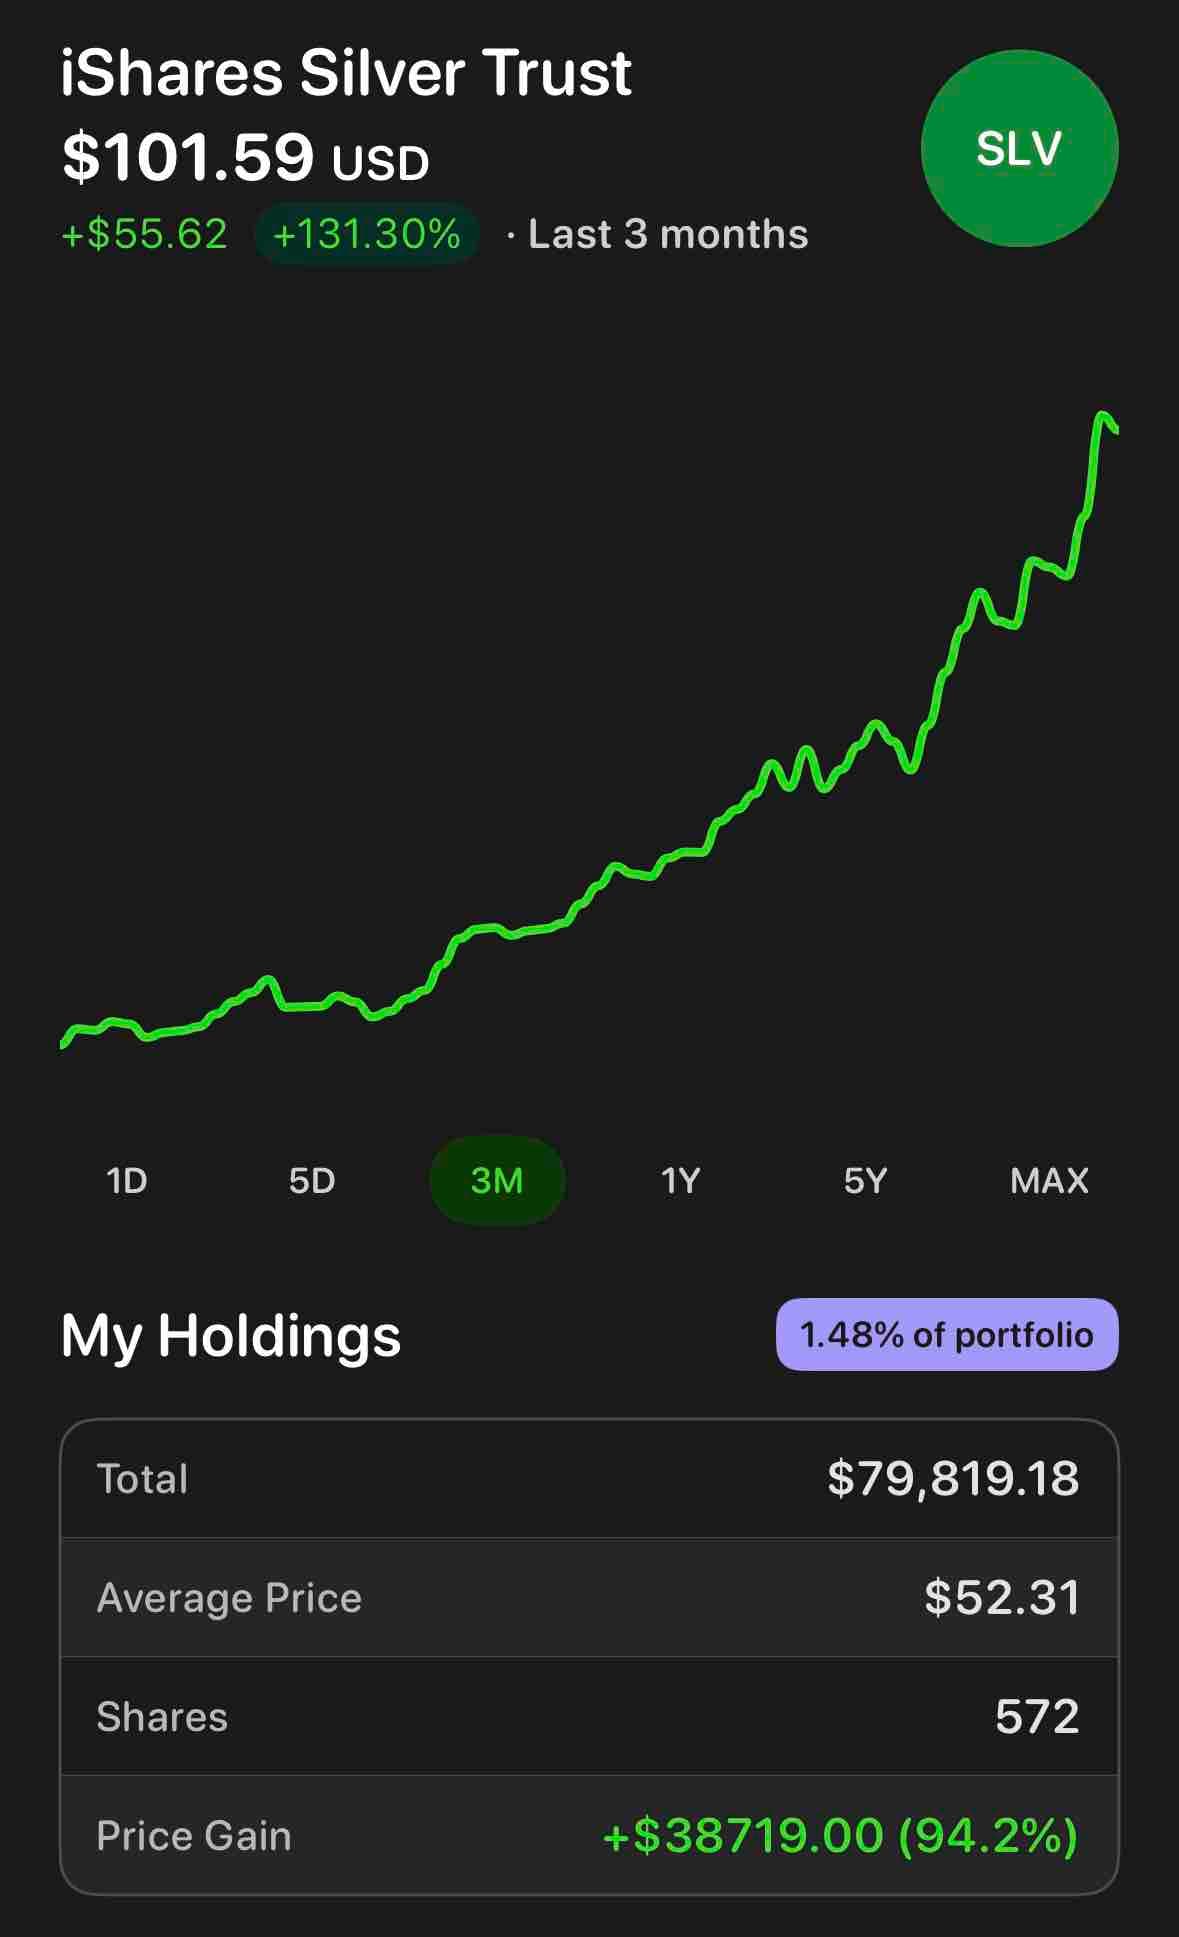The width and height of the screenshot is (1179, 1937).
Task: Switch chart to 5D range
Action: (312, 1181)
